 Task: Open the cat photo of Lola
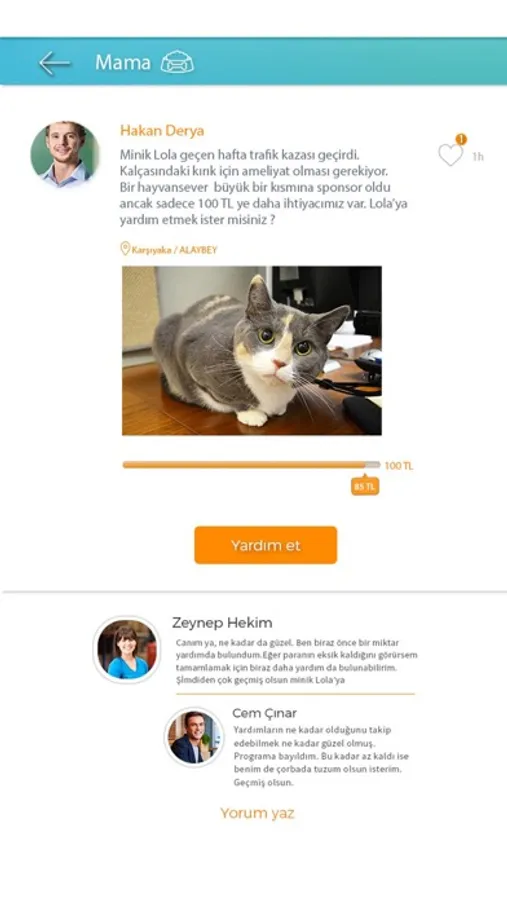[251, 350]
